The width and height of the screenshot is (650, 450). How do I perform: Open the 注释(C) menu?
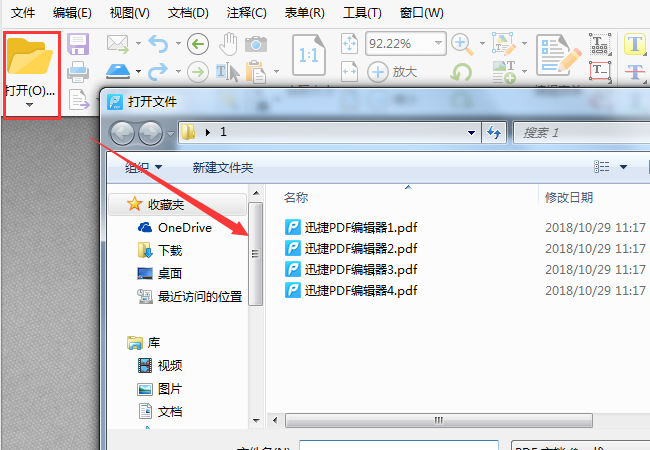(246, 13)
